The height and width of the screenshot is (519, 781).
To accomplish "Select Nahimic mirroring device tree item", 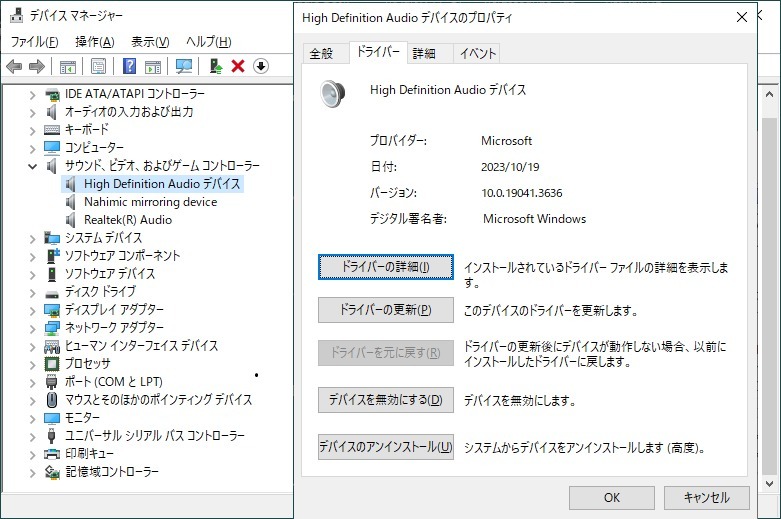I will coord(150,202).
